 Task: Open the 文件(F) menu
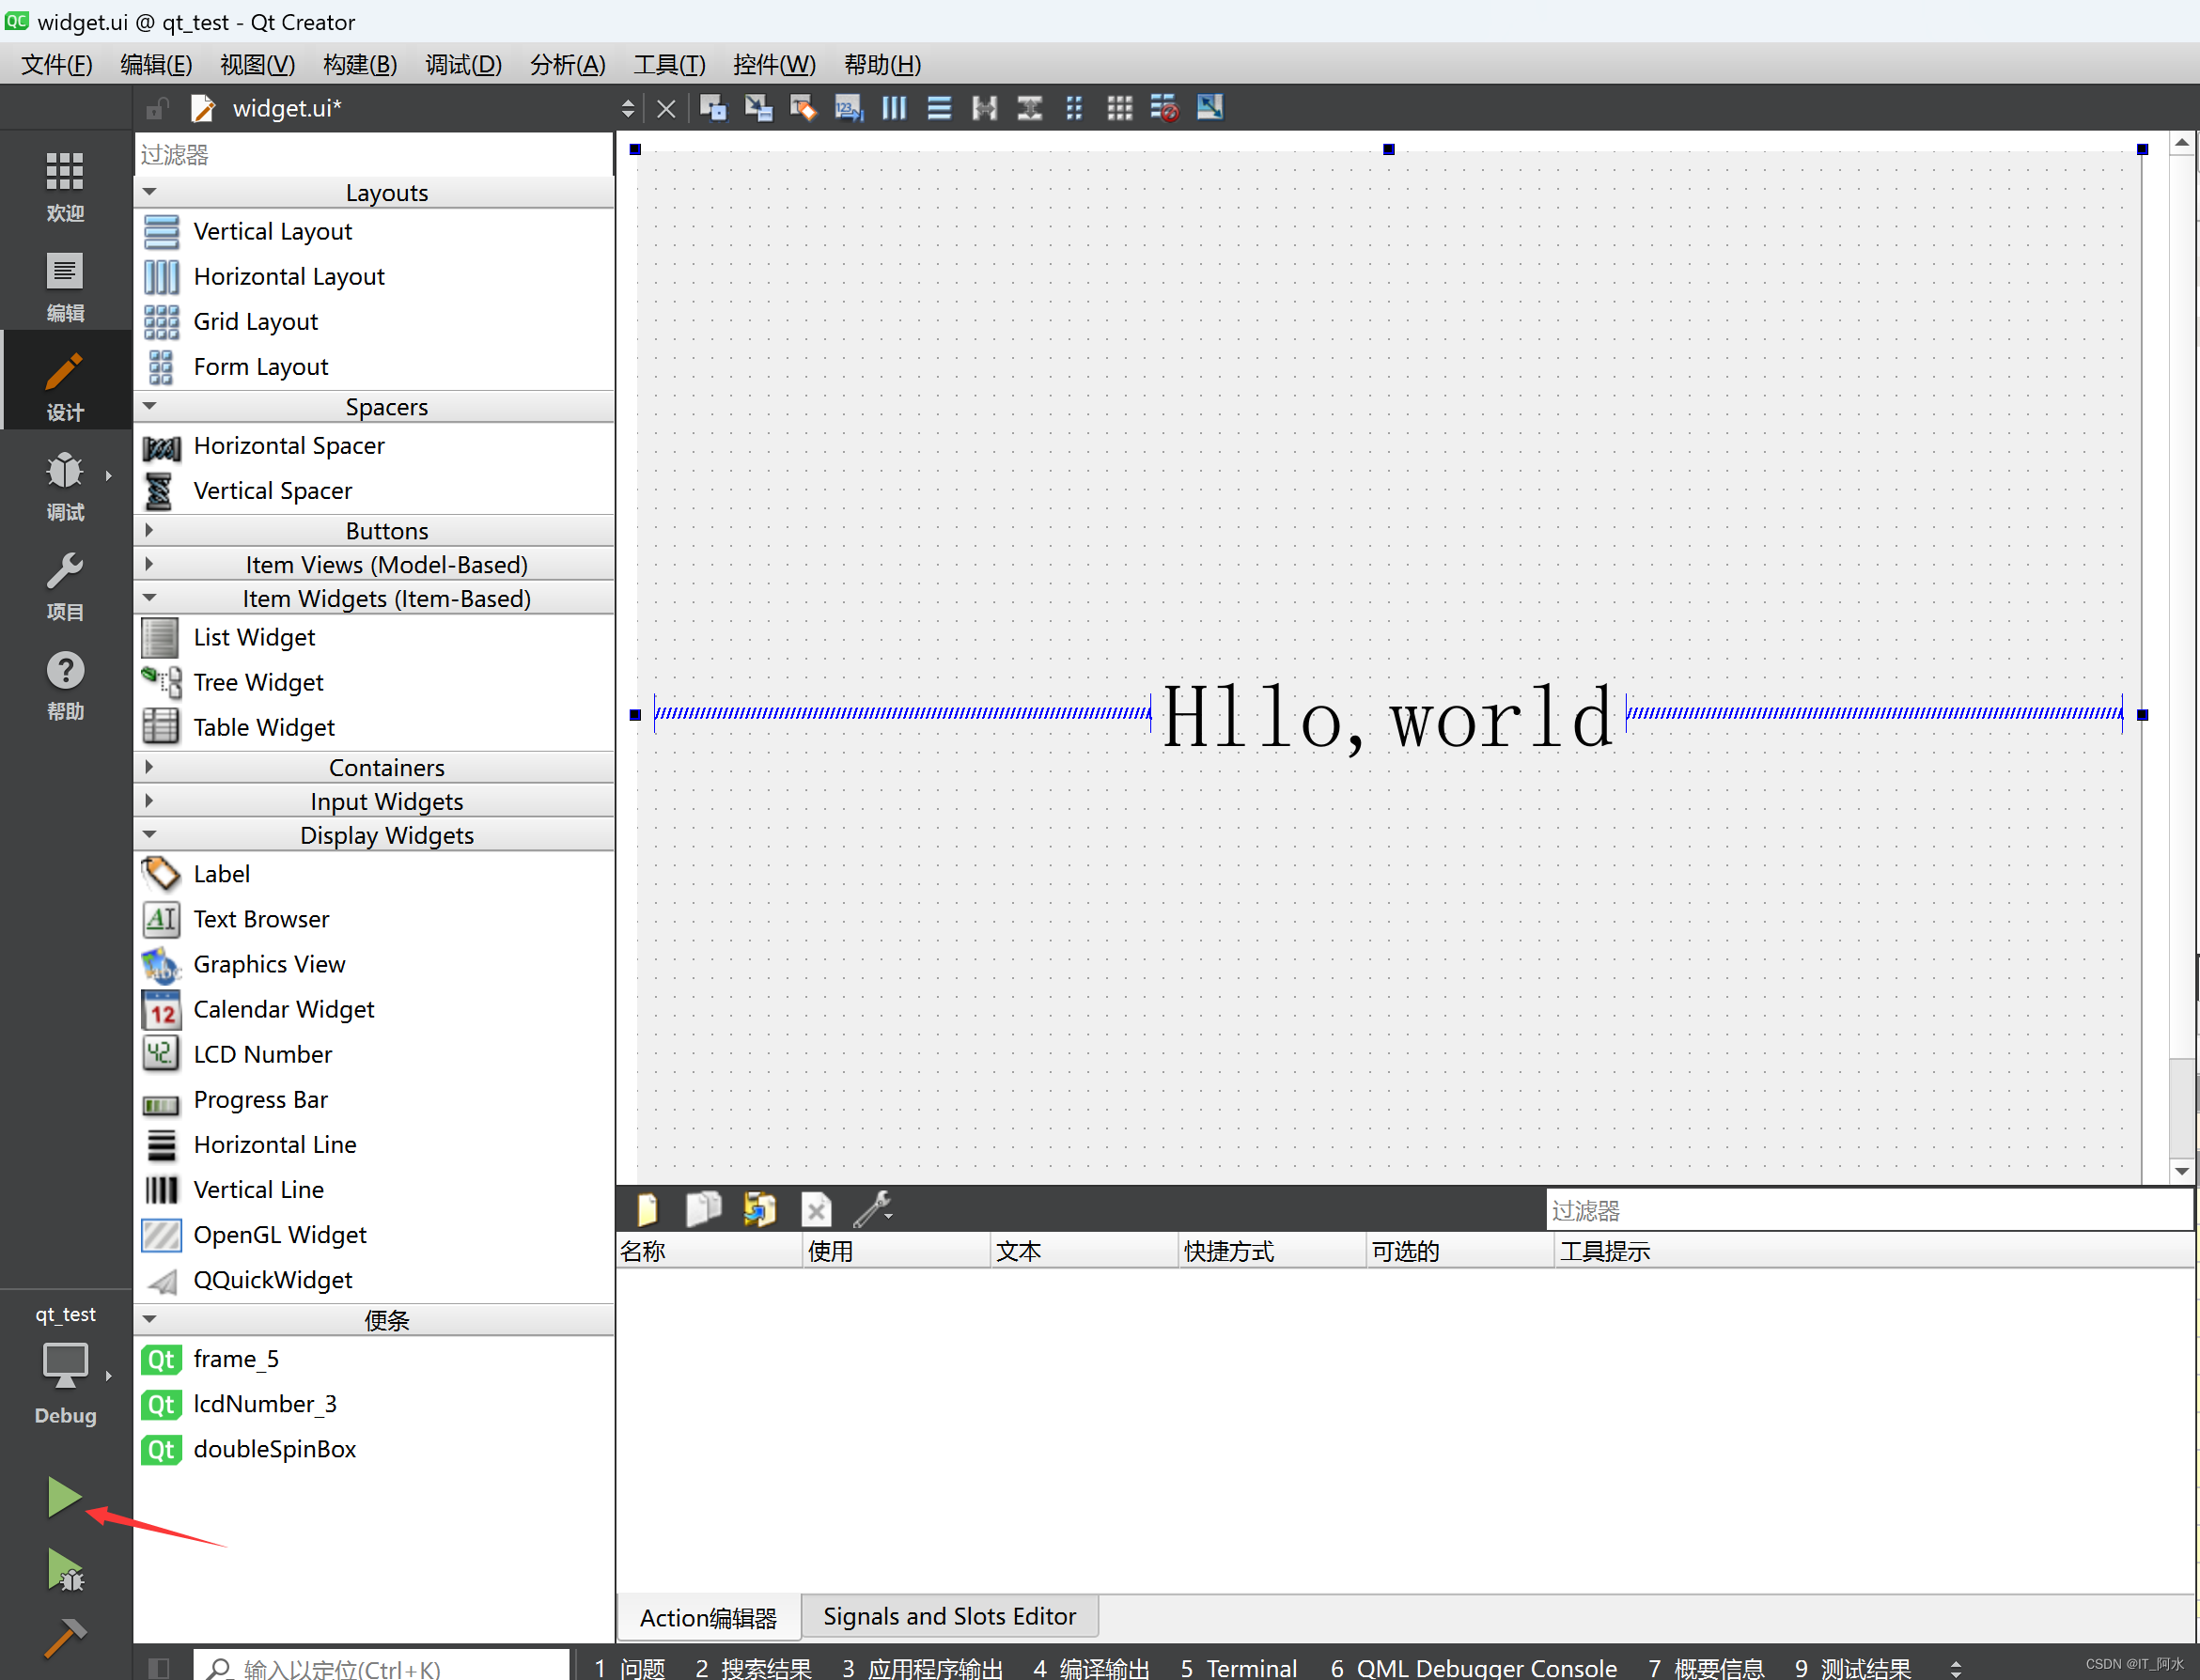(x=57, y=64)
